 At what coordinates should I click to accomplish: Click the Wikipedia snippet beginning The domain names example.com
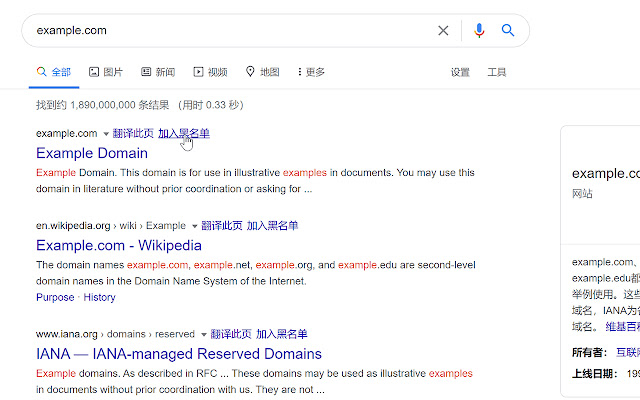[x=256, y=273]
